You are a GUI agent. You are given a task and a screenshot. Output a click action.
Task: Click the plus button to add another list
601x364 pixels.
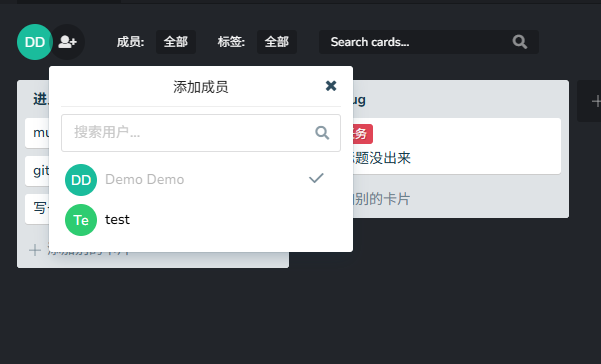pos(595,101)
